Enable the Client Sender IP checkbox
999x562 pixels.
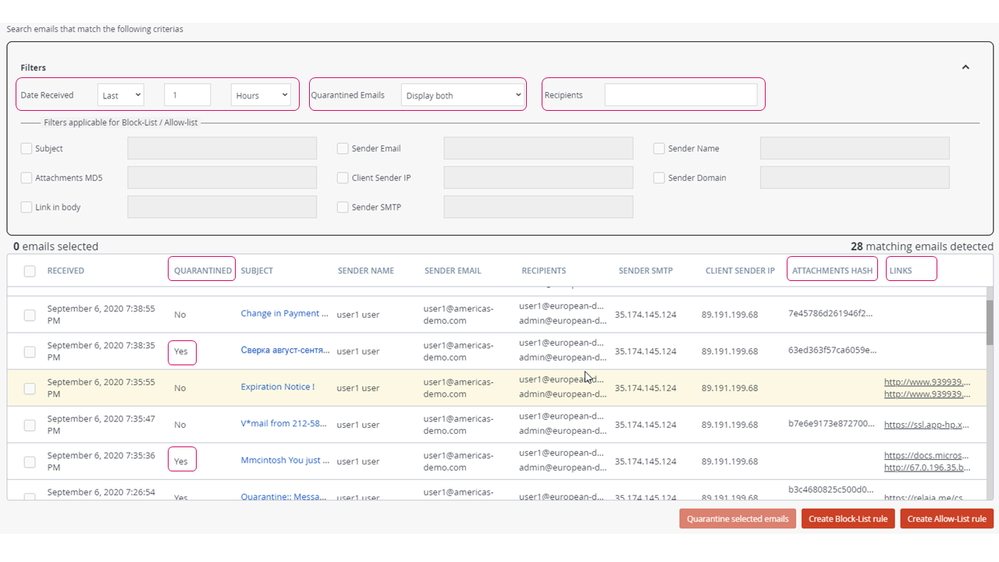click(343, 178)
